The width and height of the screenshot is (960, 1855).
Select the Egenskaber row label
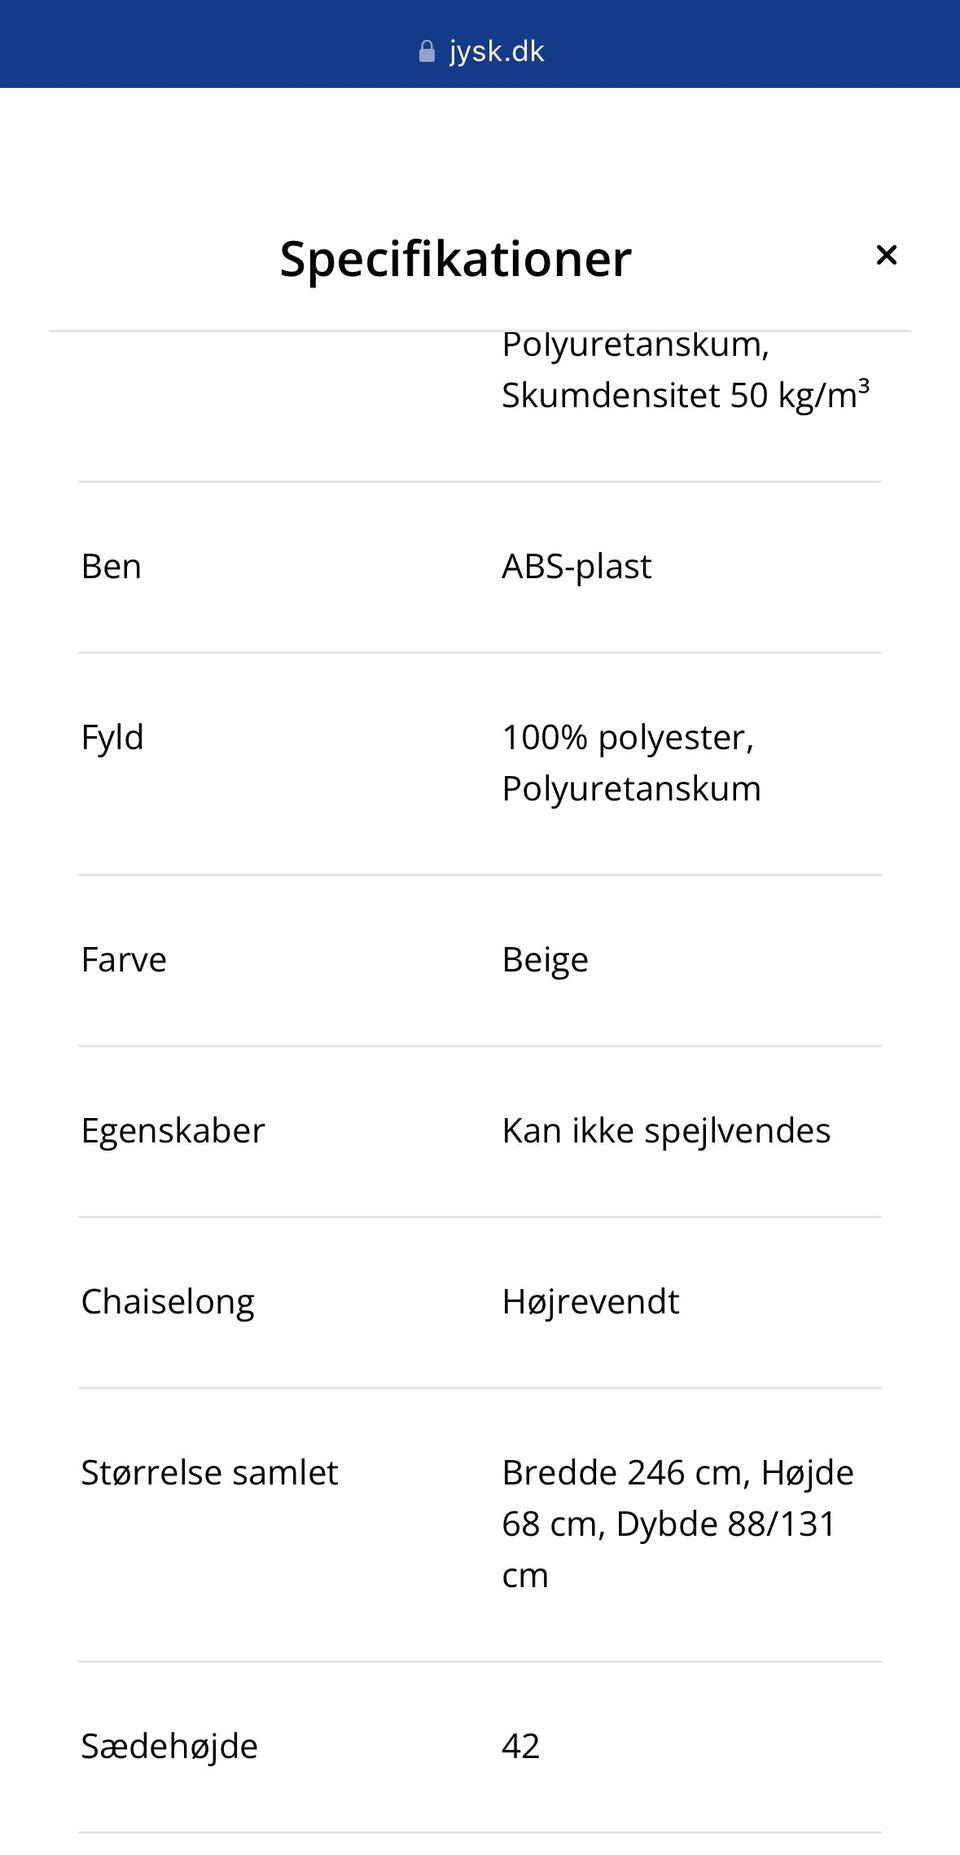(x=173, y=1131)
